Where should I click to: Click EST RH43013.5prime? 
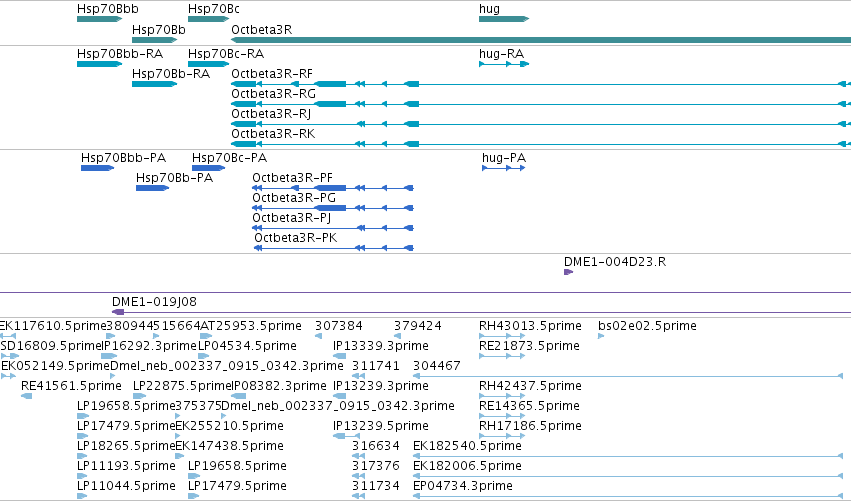point(530,326)
